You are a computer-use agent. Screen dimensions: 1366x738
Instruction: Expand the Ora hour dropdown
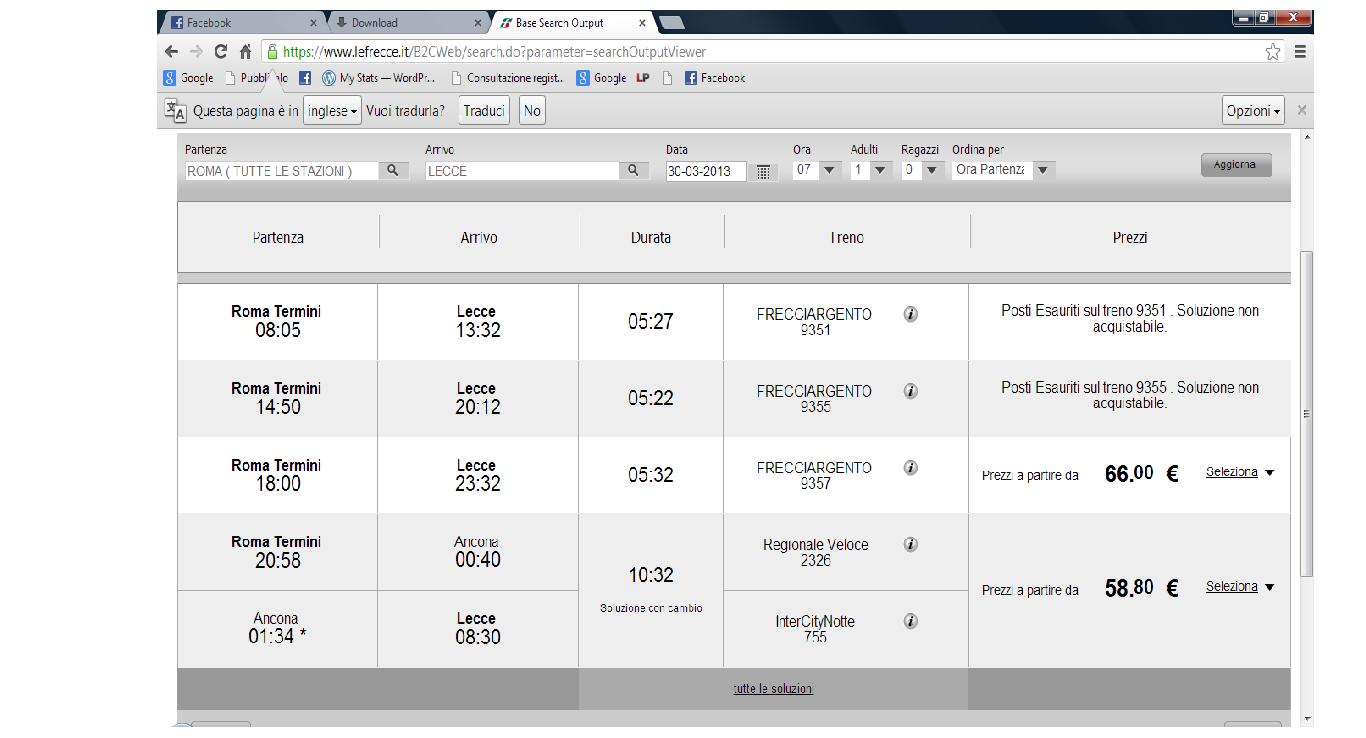(x=817, y=171)
